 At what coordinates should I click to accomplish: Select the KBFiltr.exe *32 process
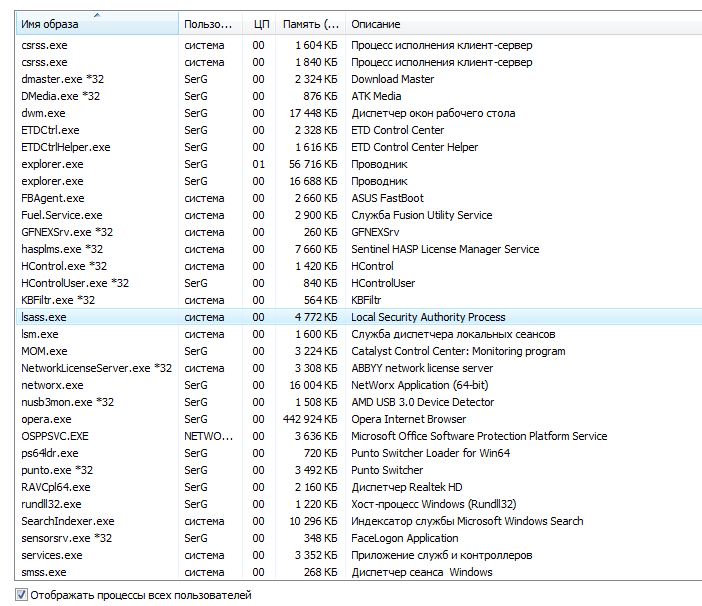coord(359,300)
